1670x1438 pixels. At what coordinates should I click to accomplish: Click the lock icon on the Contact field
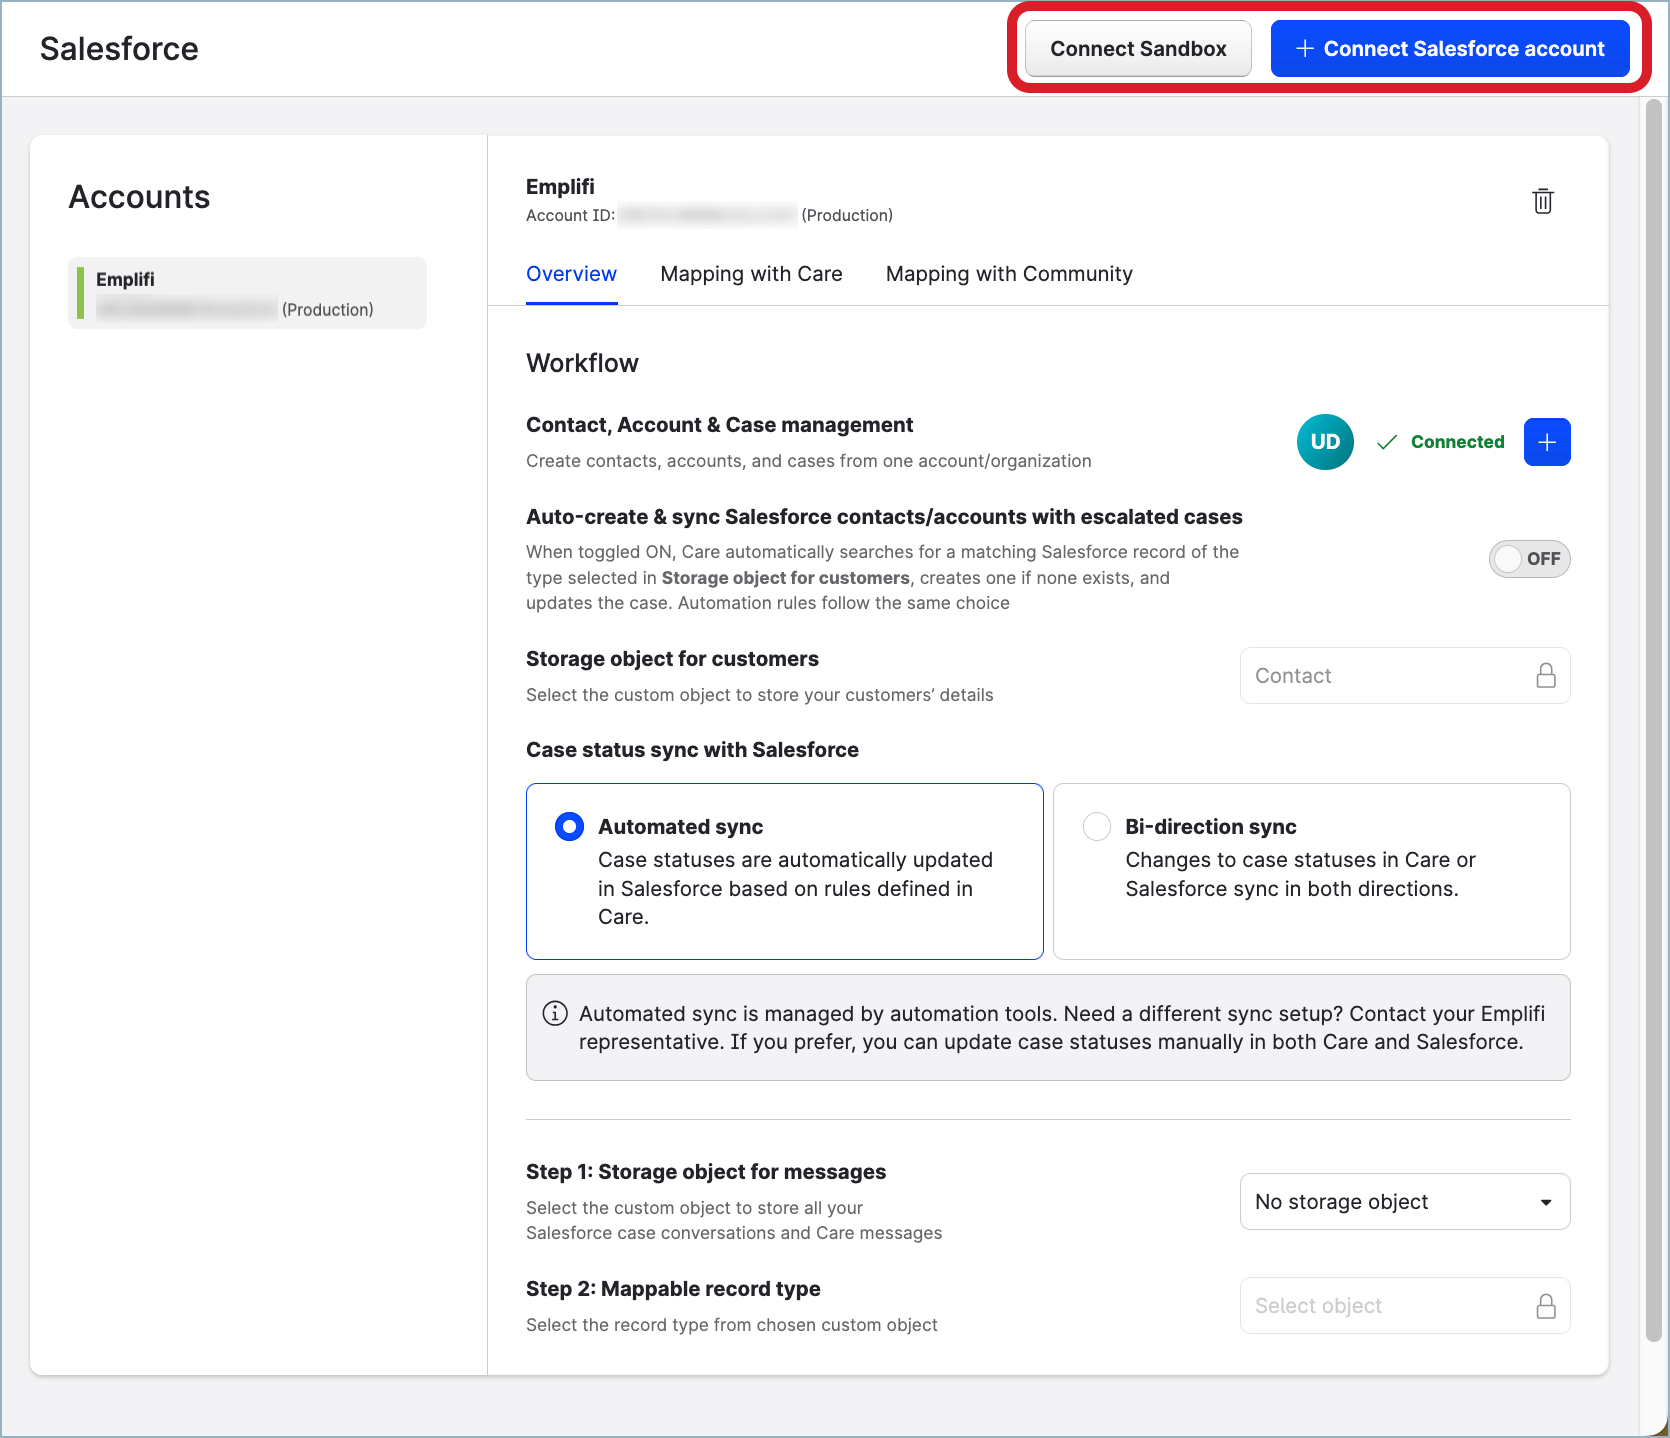pyautogui.click(x=1546, y=675)
